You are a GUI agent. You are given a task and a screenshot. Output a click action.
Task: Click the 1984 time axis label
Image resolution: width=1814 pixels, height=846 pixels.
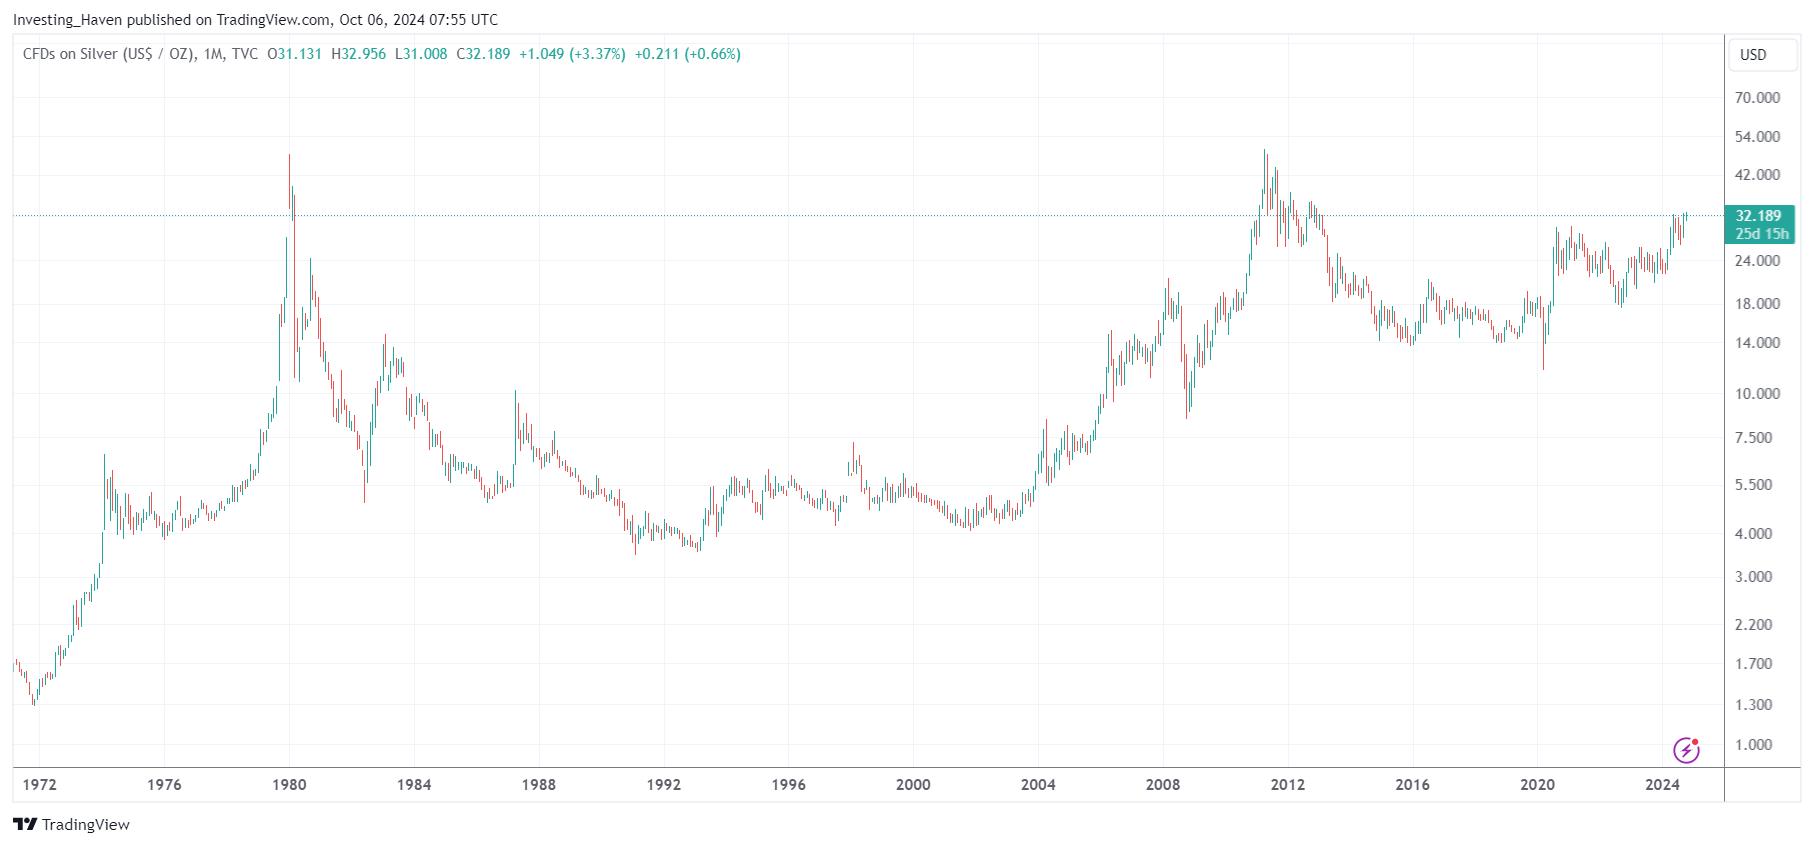pos(414,785)
